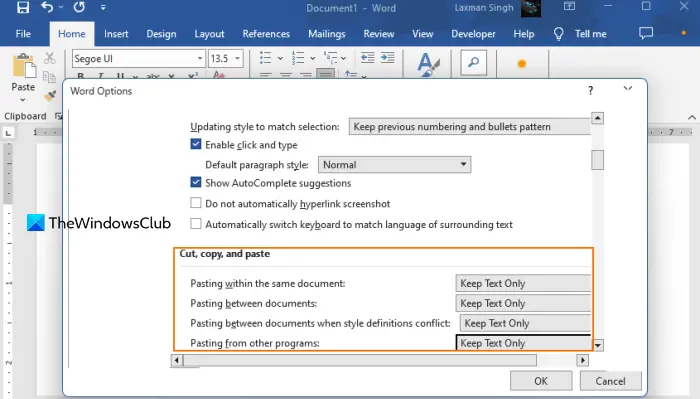The width and height of the screenshot is (700, 399).
Task: Switch to the Layout tab
Action: [209, 34]
